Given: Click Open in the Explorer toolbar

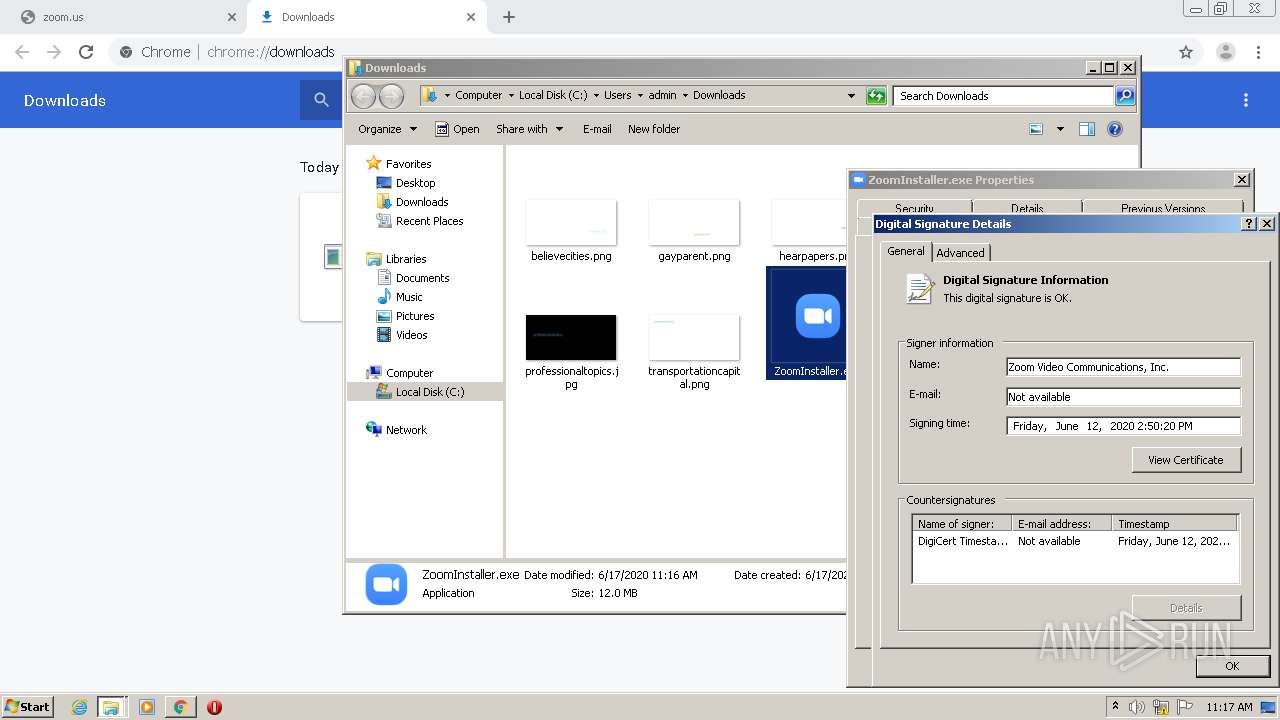Looking at the screenshot, I should point(458,129).
